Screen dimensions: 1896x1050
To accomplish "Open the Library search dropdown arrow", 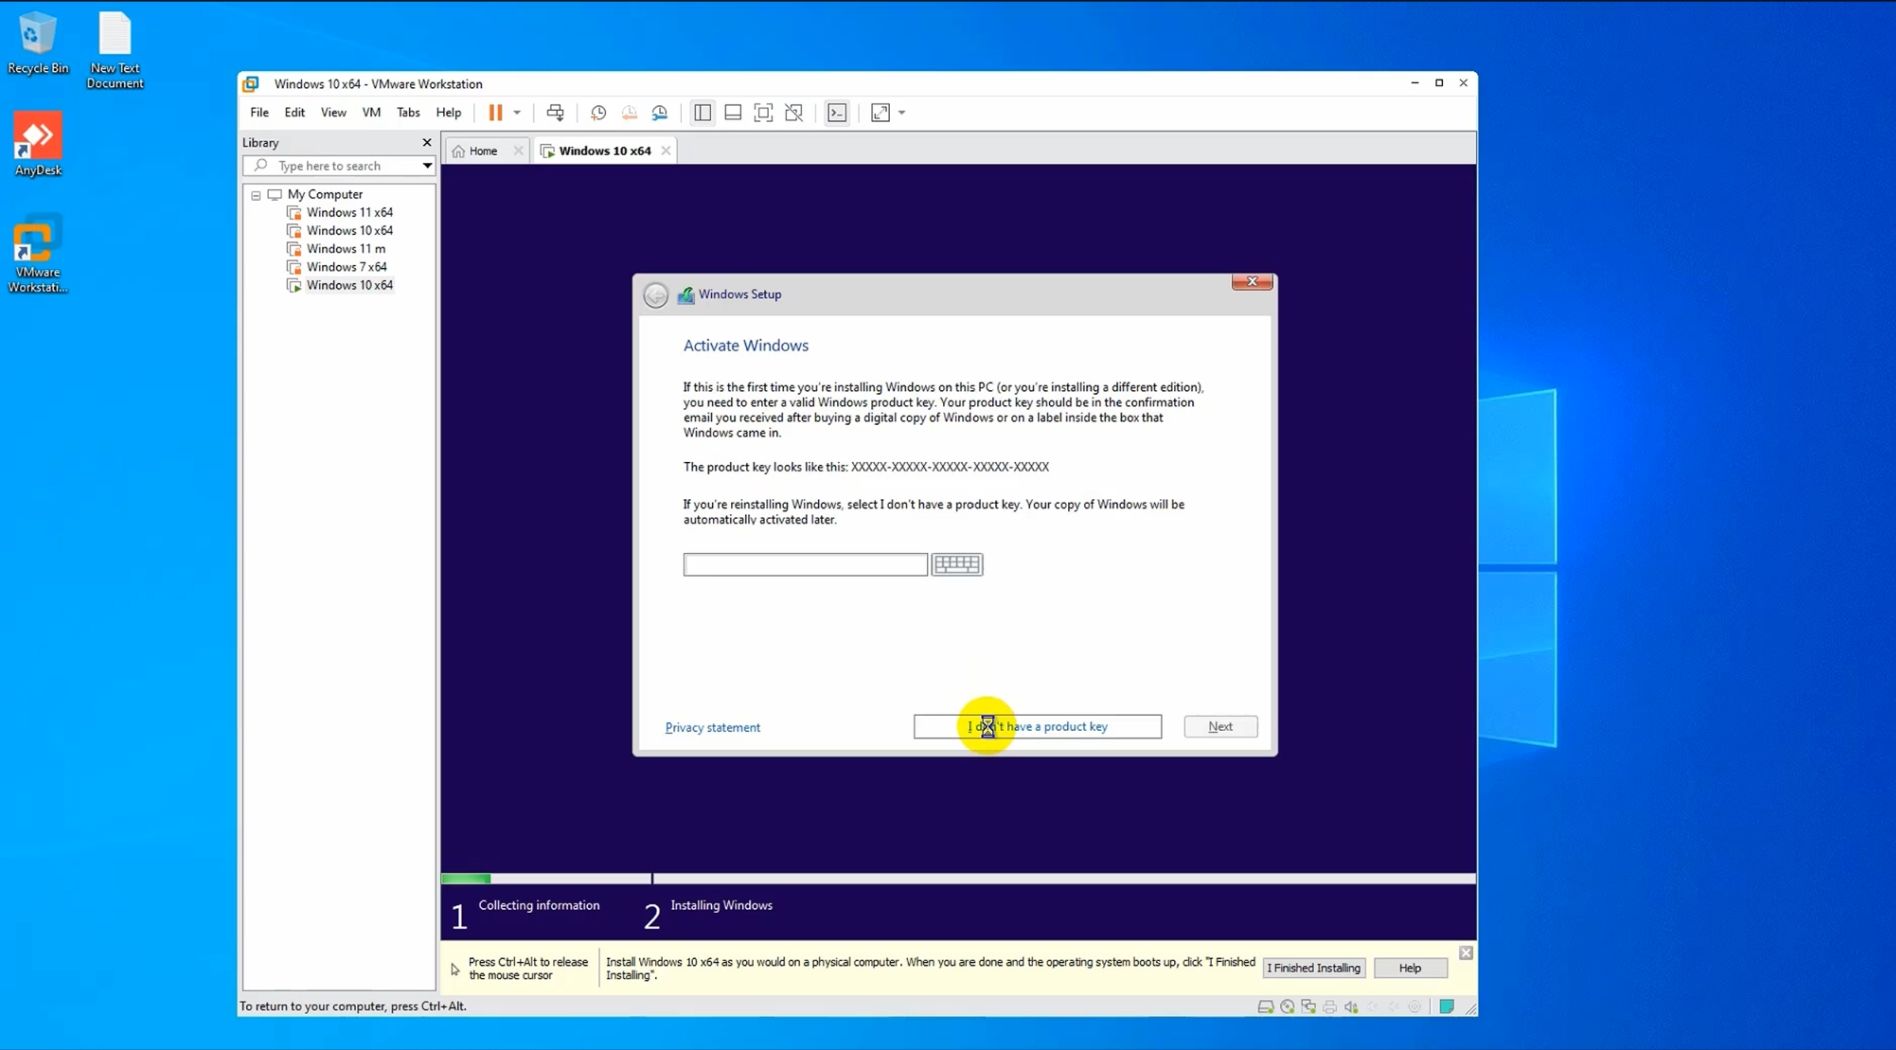I will 427,166.
